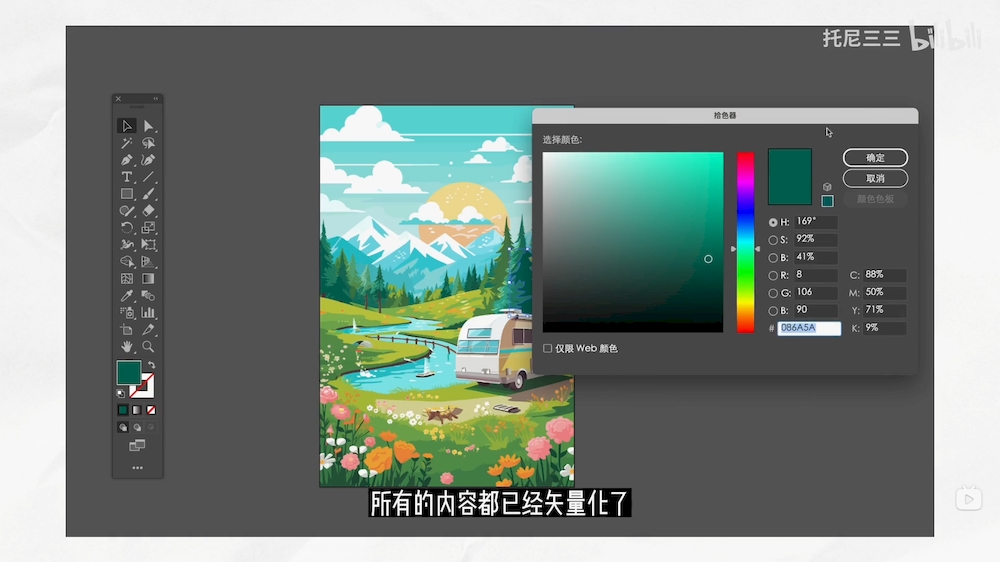Image resolution: width=1000 pixels, height=562 pixels.
Task: Select the S saturation radio button
Action: point(773,240)
